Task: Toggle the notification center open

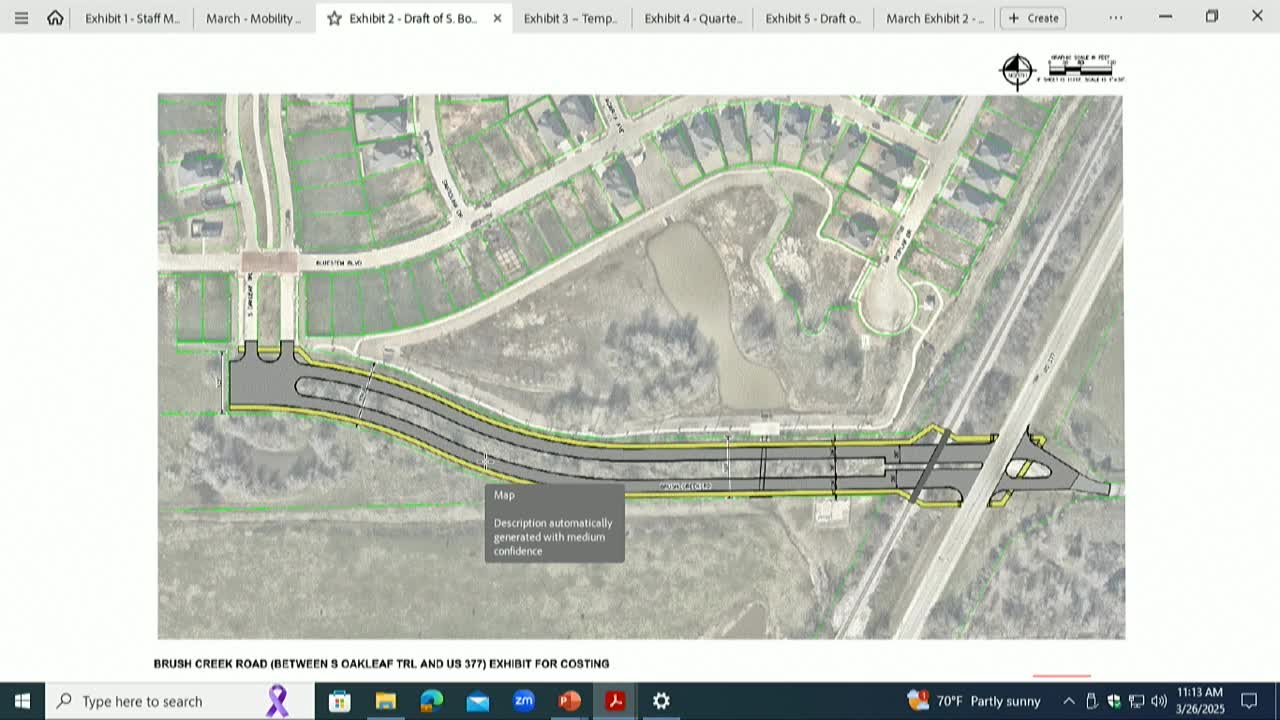Action: pyautogui.click(x=1251, y=701)
